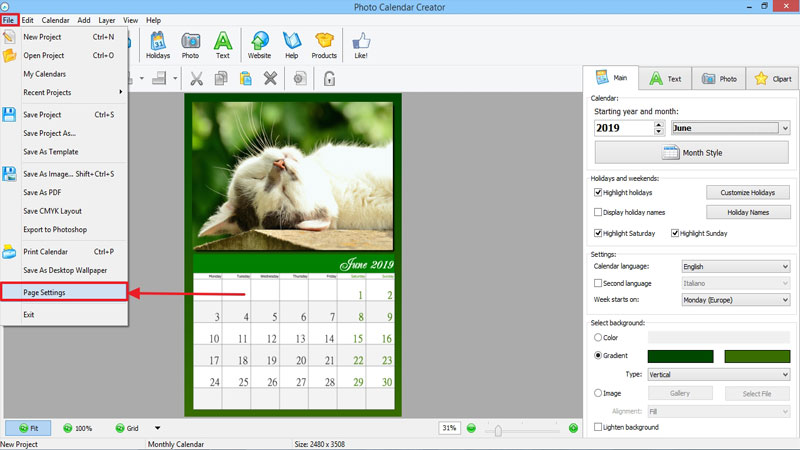
Task: Click the Lock object padlock icon
Action: 329,79
